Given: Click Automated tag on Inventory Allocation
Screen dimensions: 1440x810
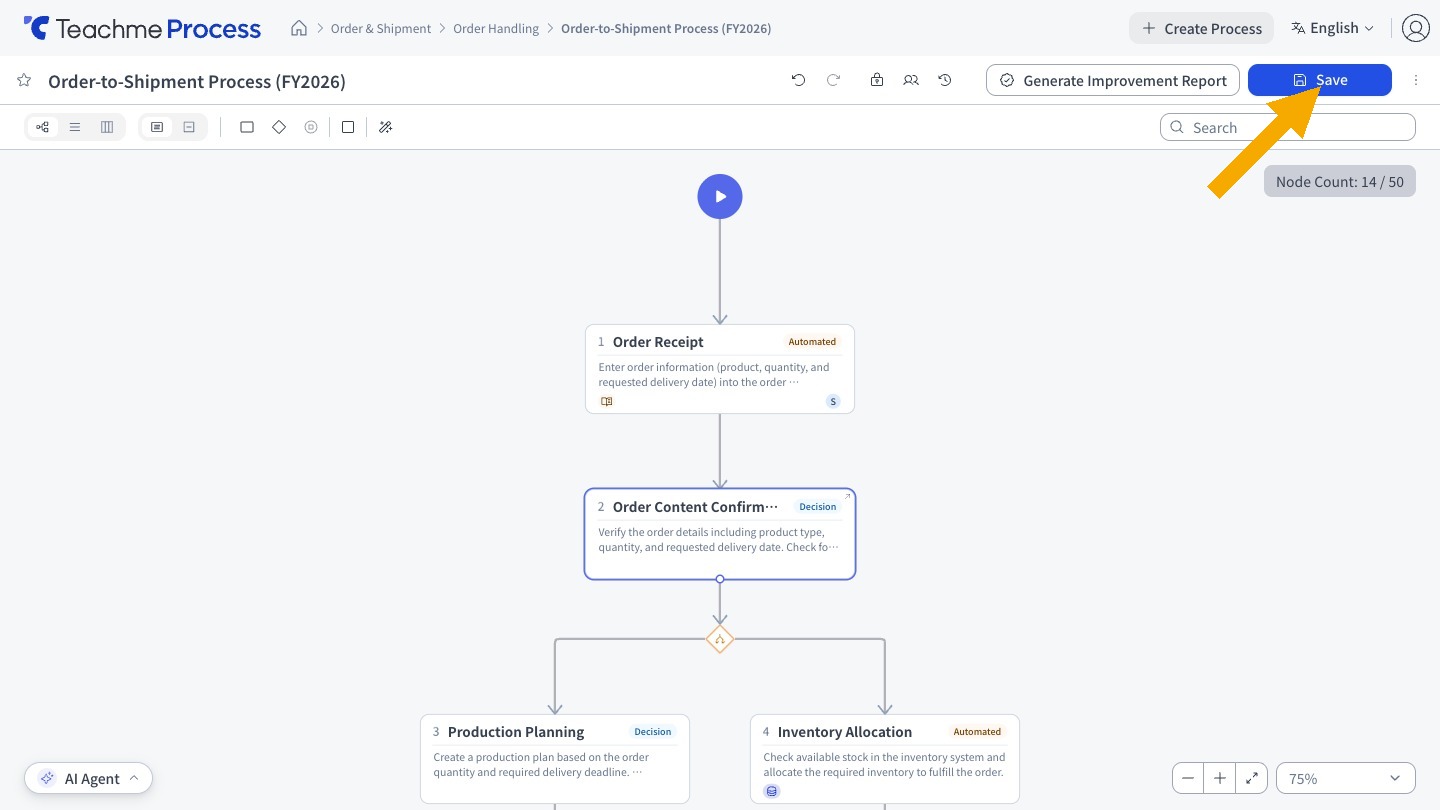Looking at the screenshot, I should coord(977,732).
